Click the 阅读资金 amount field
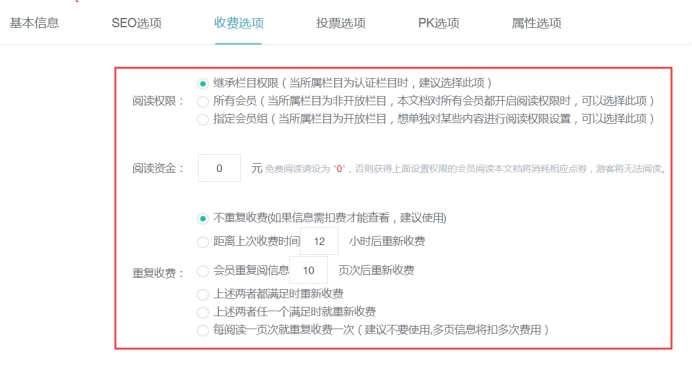This screenshot has width=692, height=370. pyautogui.click(x=219, y=168)
